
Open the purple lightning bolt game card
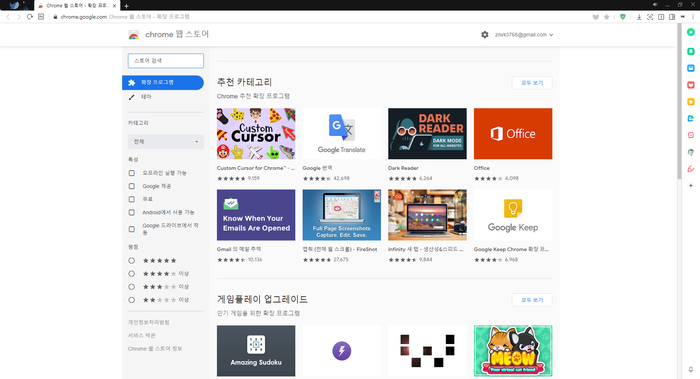[x=342, y=350]
